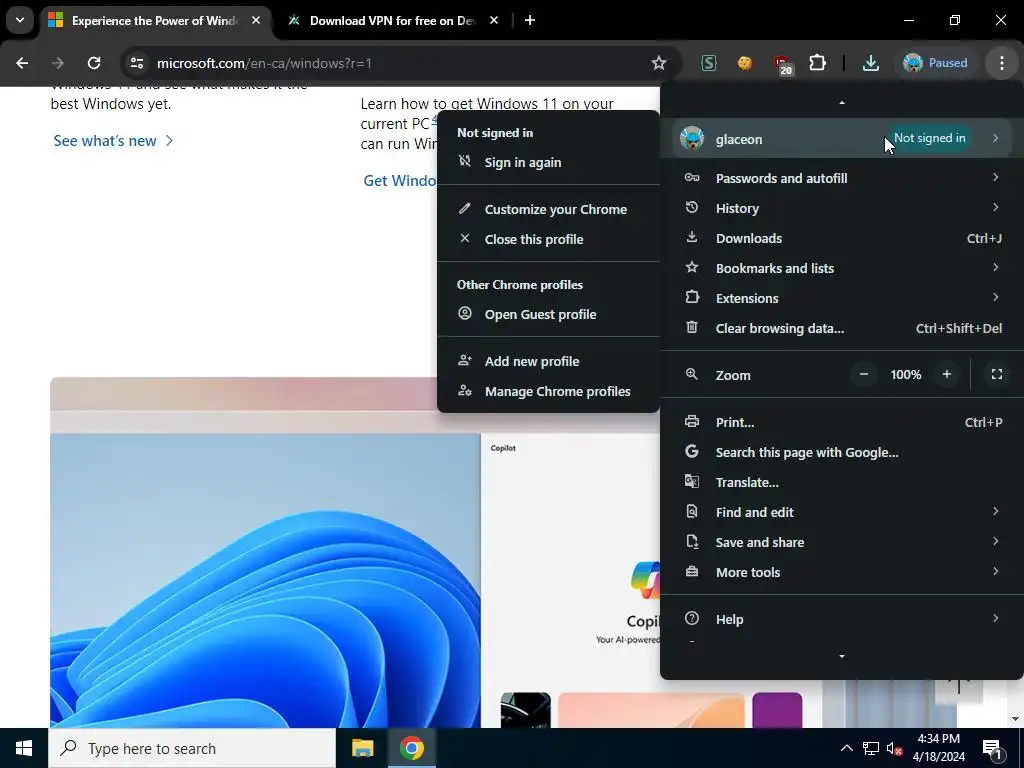Image resolution: width=1024 pixels, height=768 pixels.
Task: Open Downloads from the Chrome menu
Action: click(842, 238)
